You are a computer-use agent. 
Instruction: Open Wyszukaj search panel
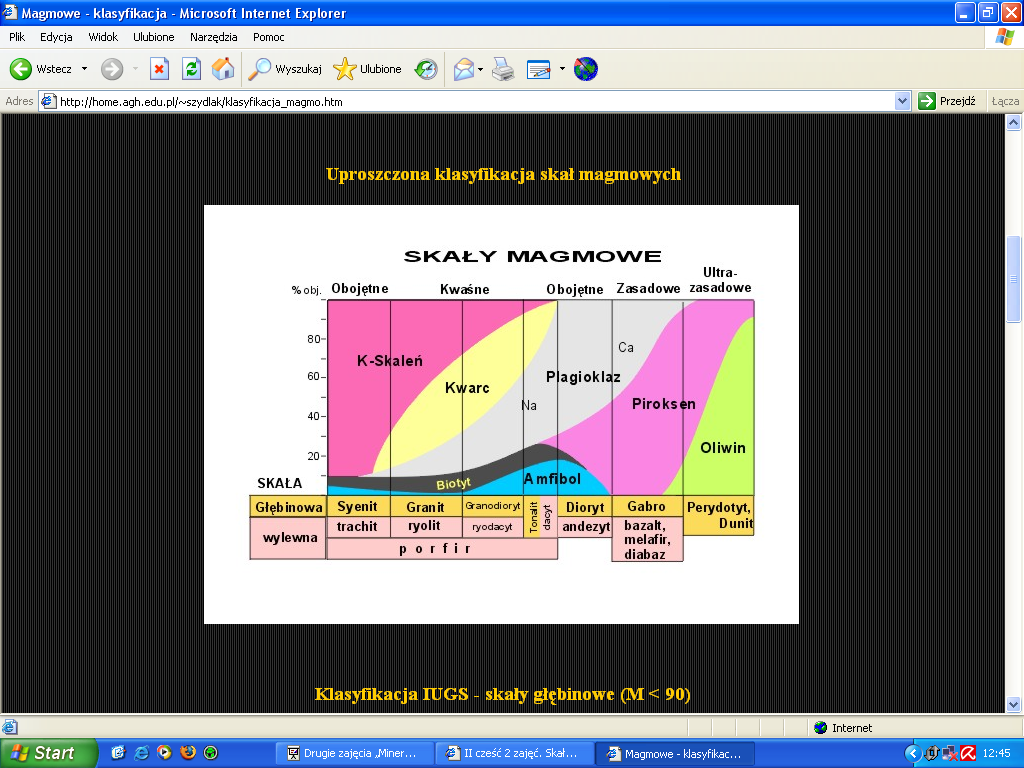click(286, 69)
